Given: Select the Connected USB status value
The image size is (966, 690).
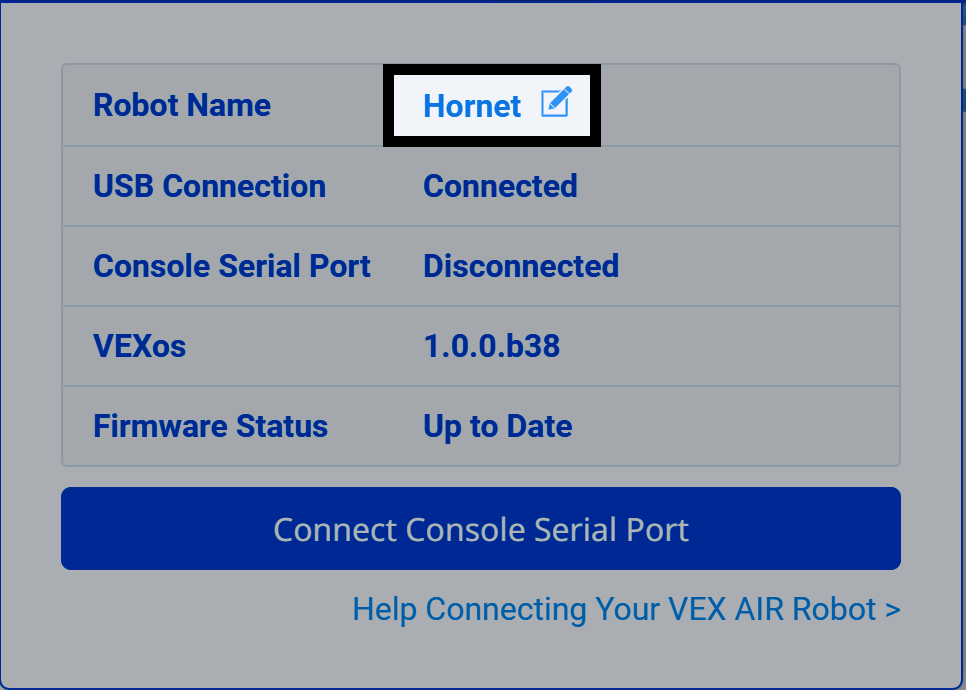Looking at the screenshot, I should coord(500,186).
